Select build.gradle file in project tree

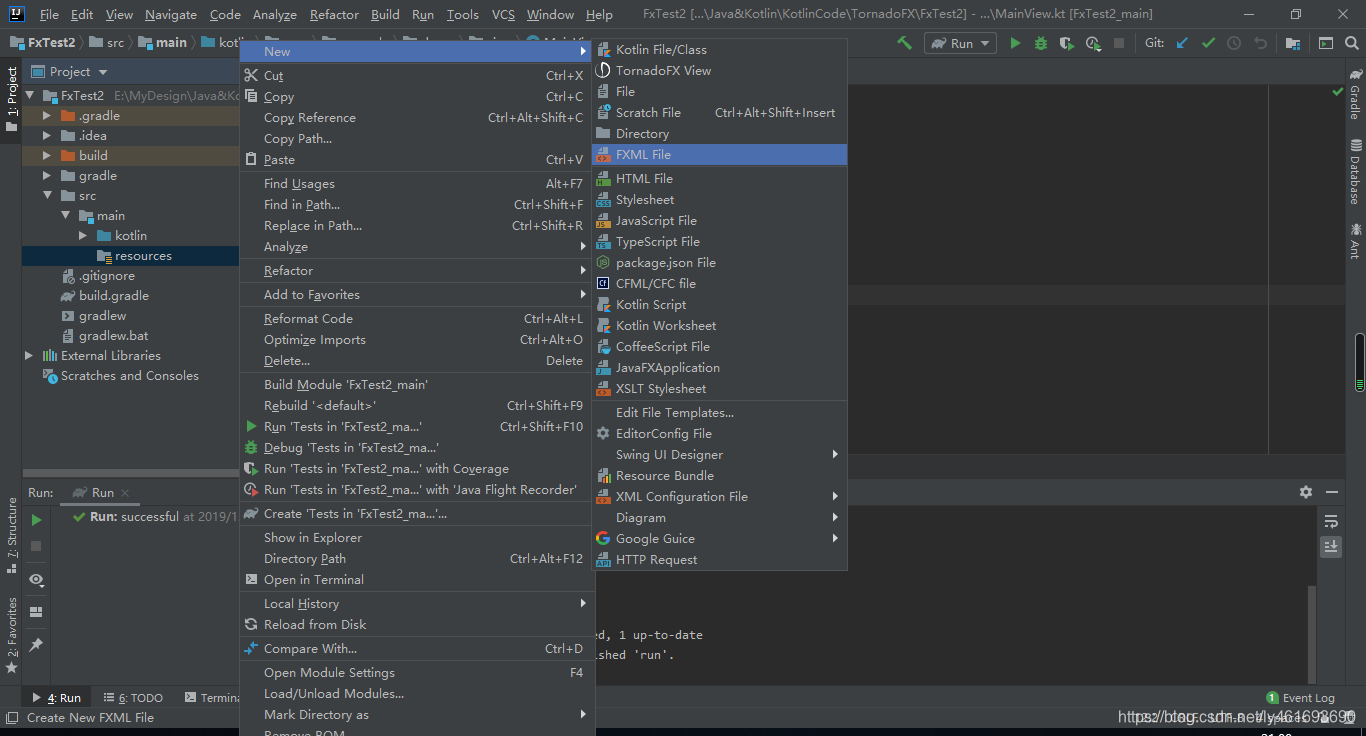(113, 295)
